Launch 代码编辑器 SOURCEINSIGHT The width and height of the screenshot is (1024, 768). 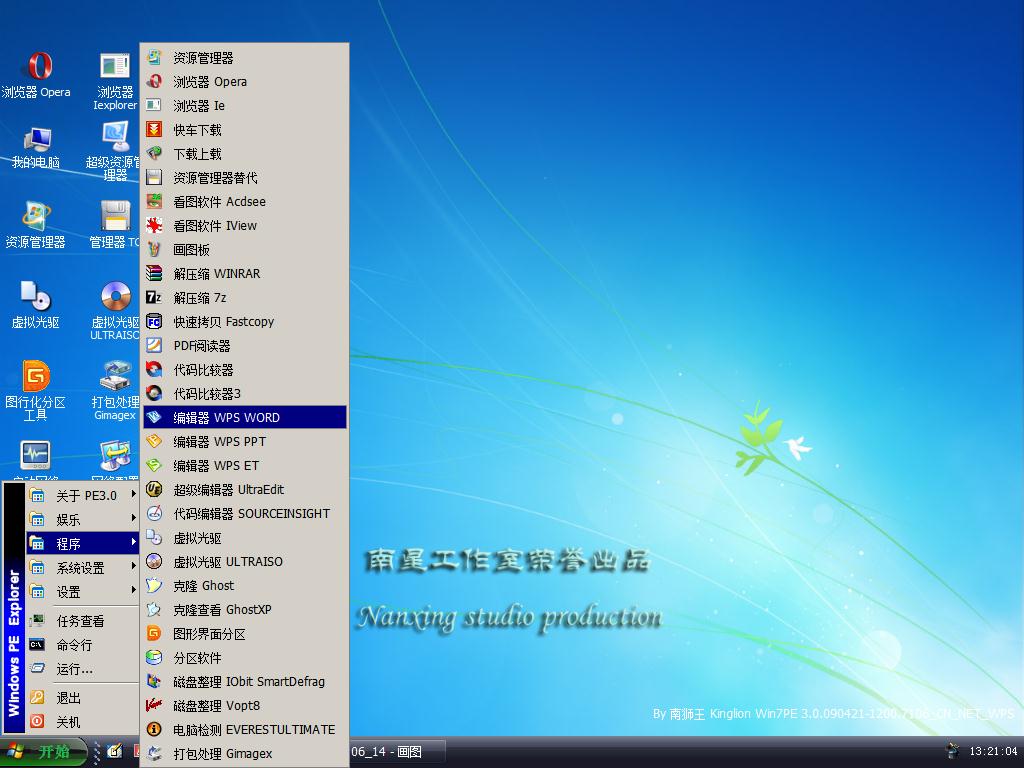(x=245, y=513)
